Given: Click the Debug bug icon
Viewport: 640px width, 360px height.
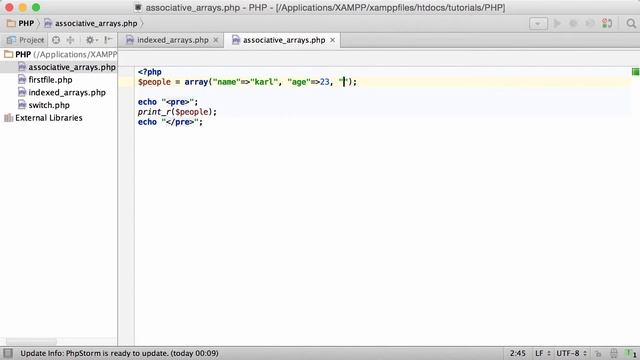Looking at the screenshot, I should pos(573,24).
